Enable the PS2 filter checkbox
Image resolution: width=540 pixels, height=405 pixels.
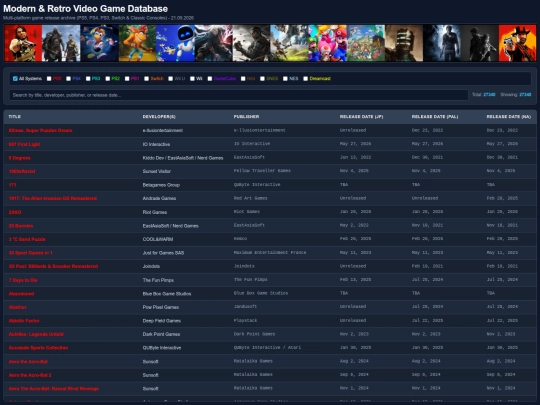click(x=107, y=79)
